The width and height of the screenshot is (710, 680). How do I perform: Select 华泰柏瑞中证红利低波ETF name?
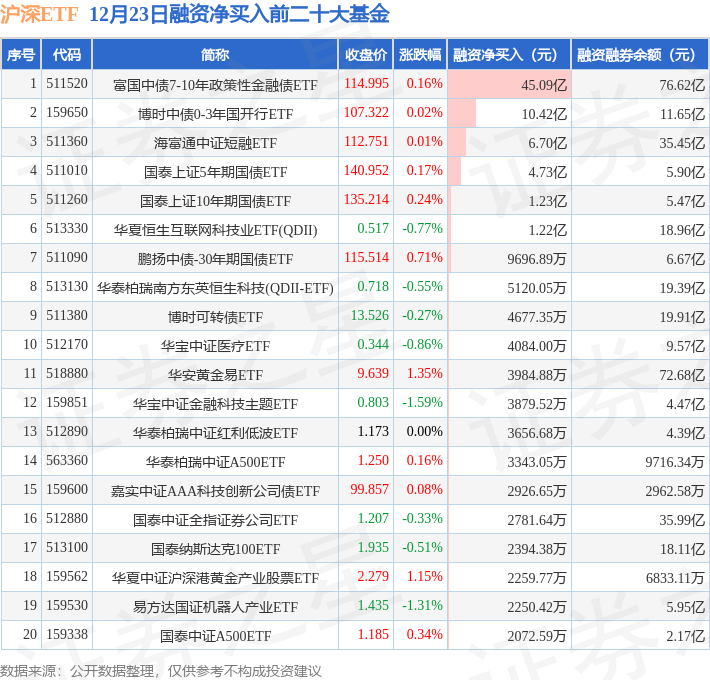215,433
